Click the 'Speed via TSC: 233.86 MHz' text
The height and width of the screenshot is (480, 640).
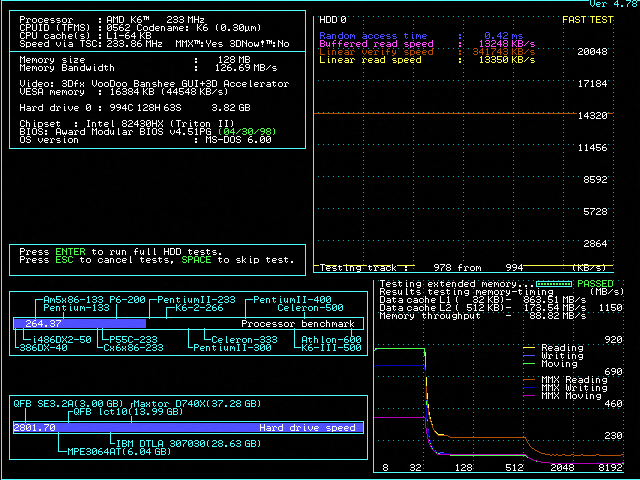click(91, 44)
